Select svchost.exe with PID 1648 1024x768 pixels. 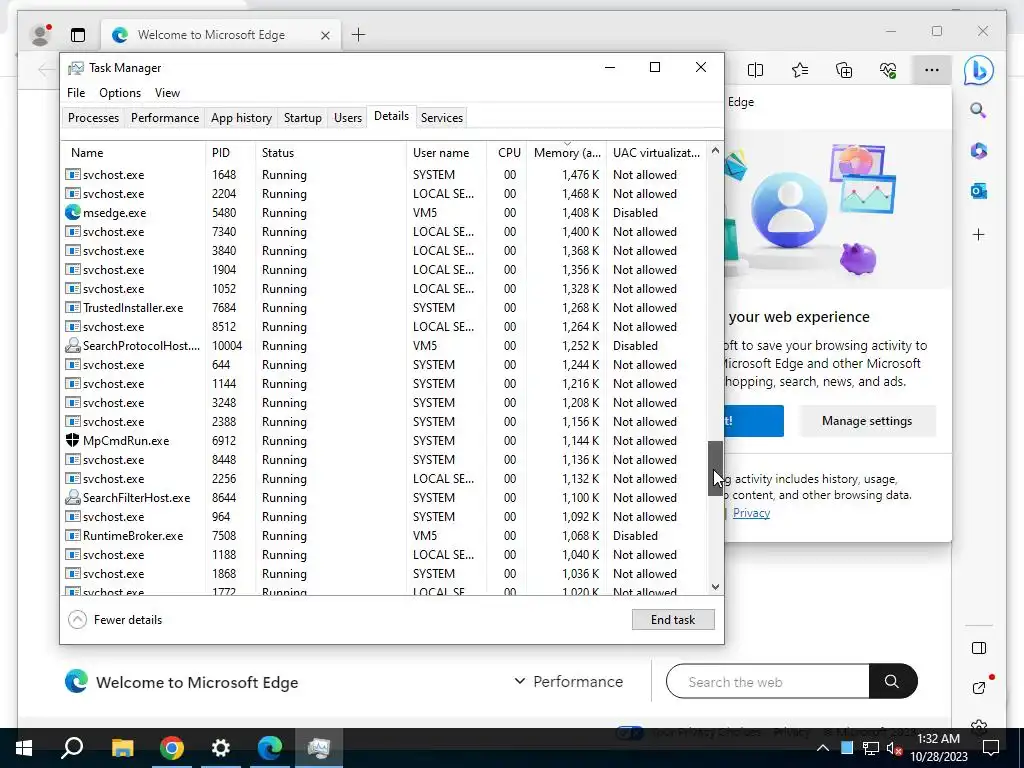385,174
